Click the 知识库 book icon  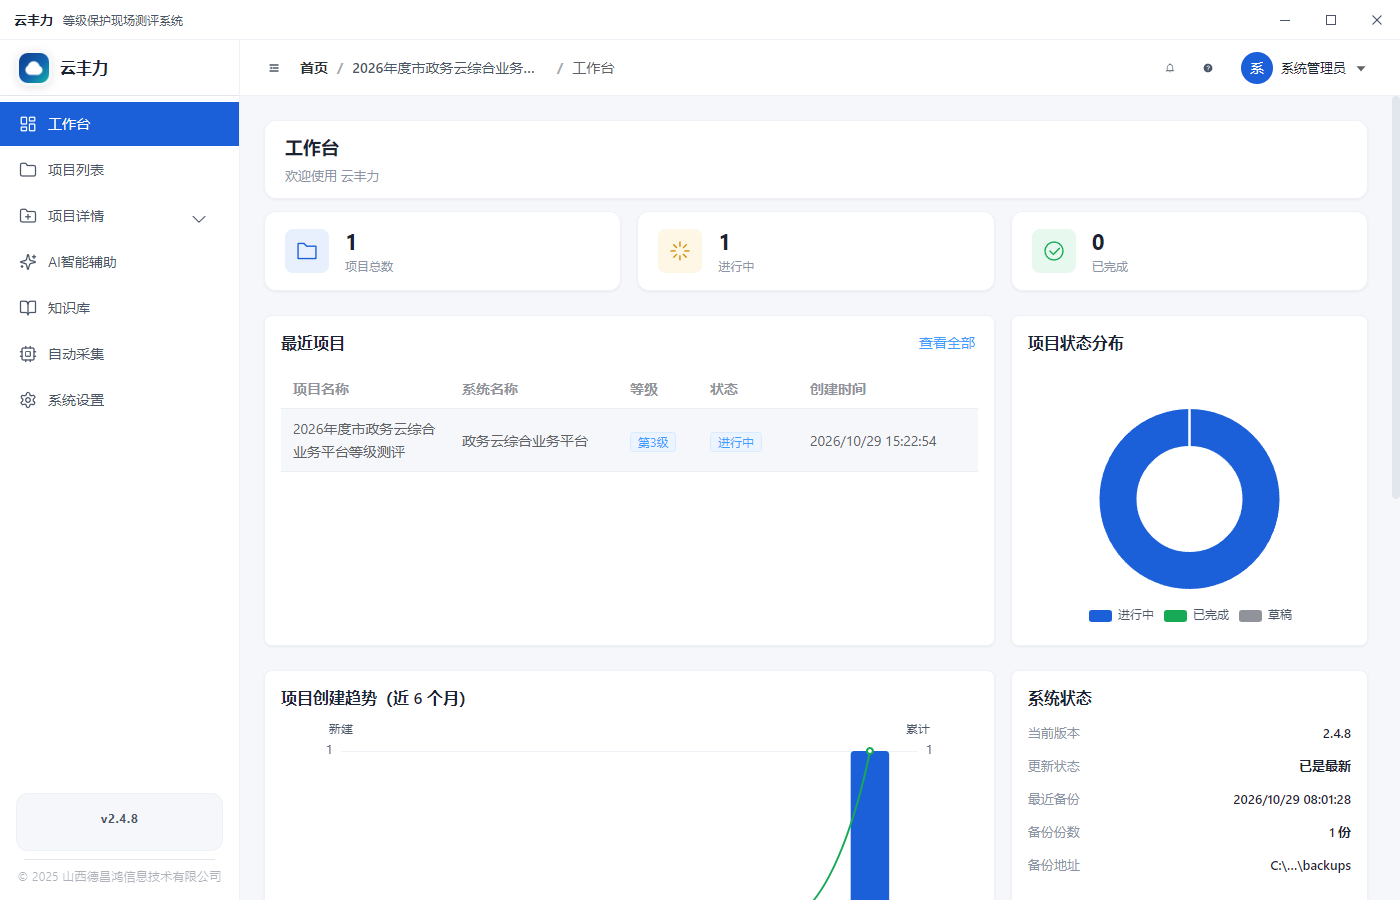[28, 308]
